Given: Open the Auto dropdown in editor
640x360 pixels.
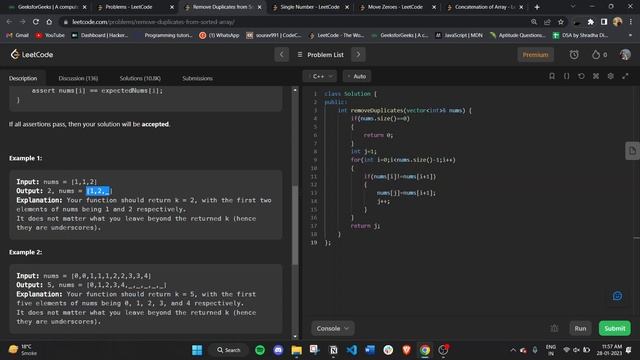Looking at the screenshot, I should pyautogui.click(x=357, y=76).
